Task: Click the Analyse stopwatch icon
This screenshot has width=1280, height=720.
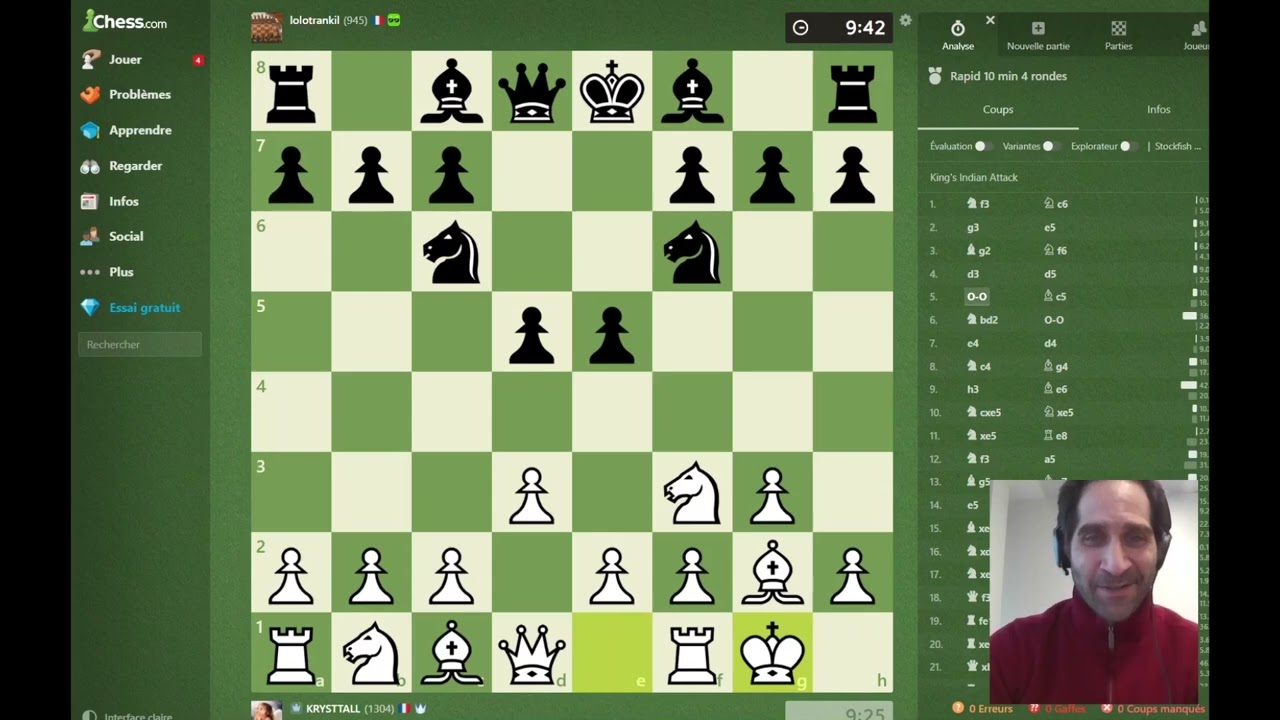Action: coord(958,28)
